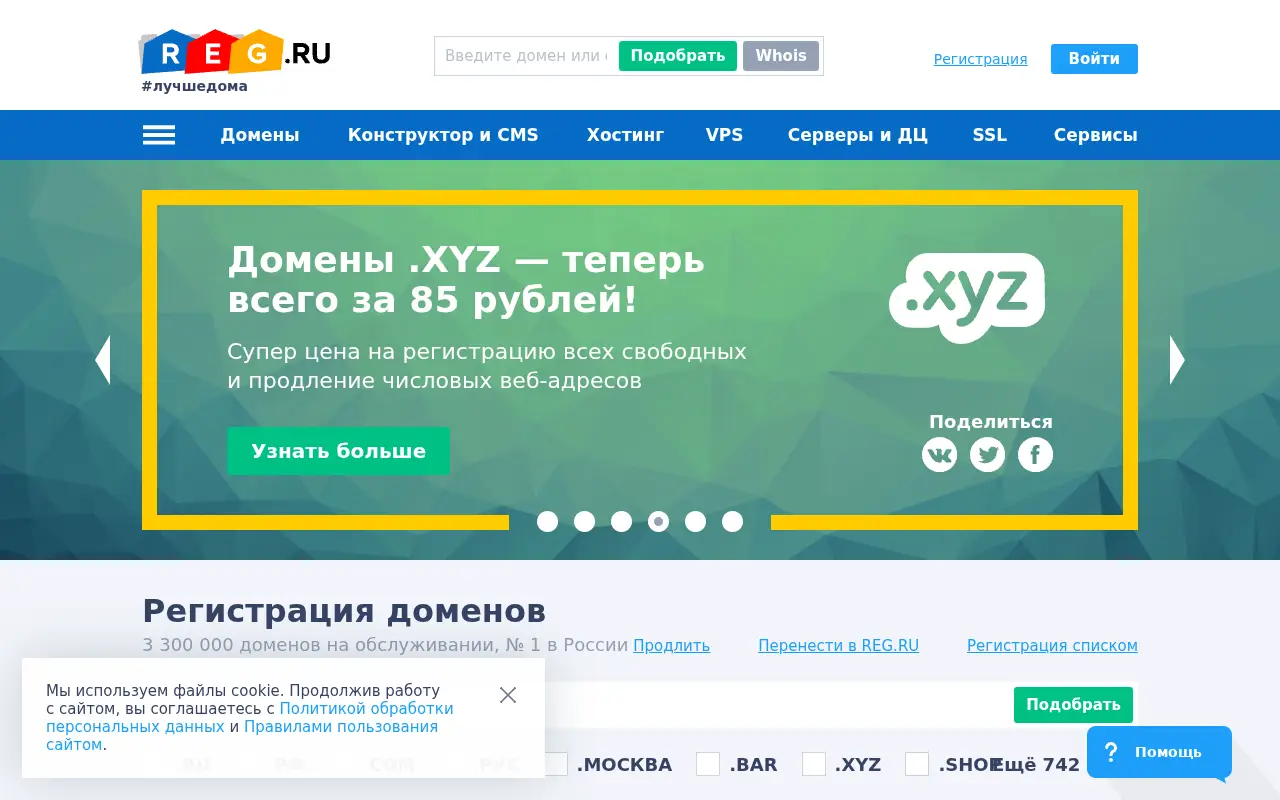This screenshot has height=800, width=1280.
Task: Open the Помощь help widget
Action: pyautogui.click(x=1159, y=752)
